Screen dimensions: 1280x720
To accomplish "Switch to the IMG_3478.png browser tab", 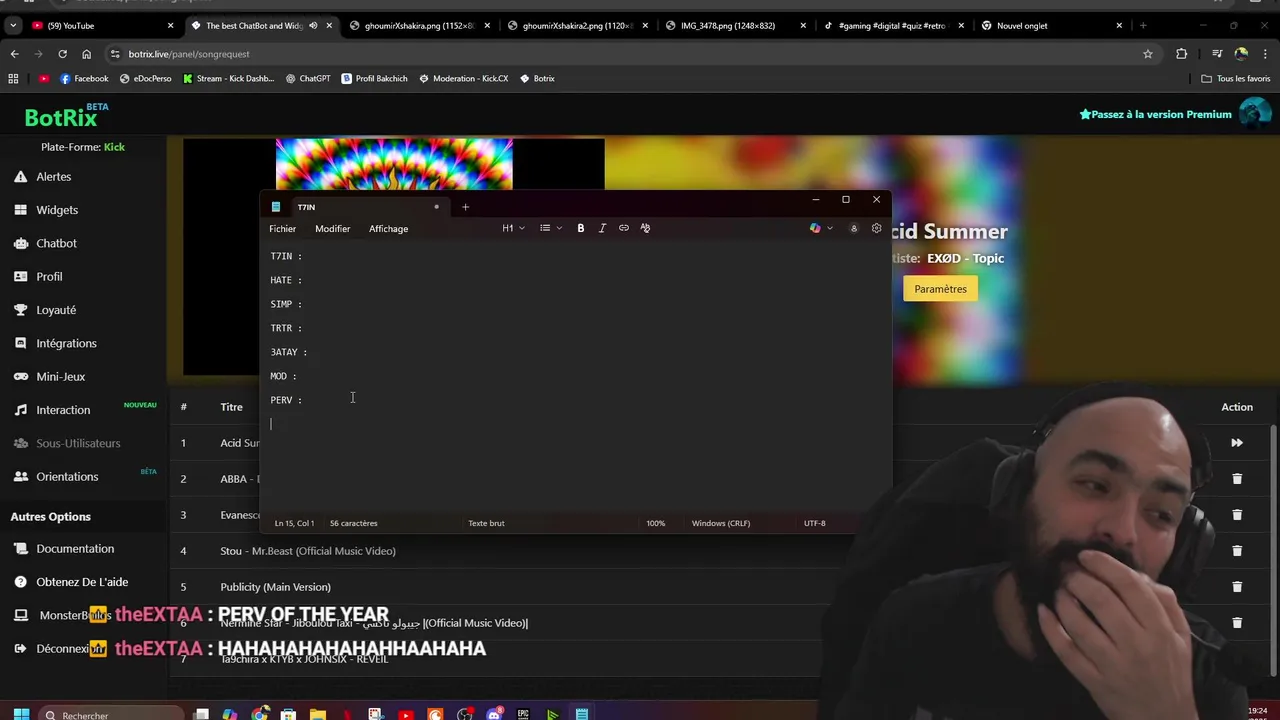I will (735, 25).
